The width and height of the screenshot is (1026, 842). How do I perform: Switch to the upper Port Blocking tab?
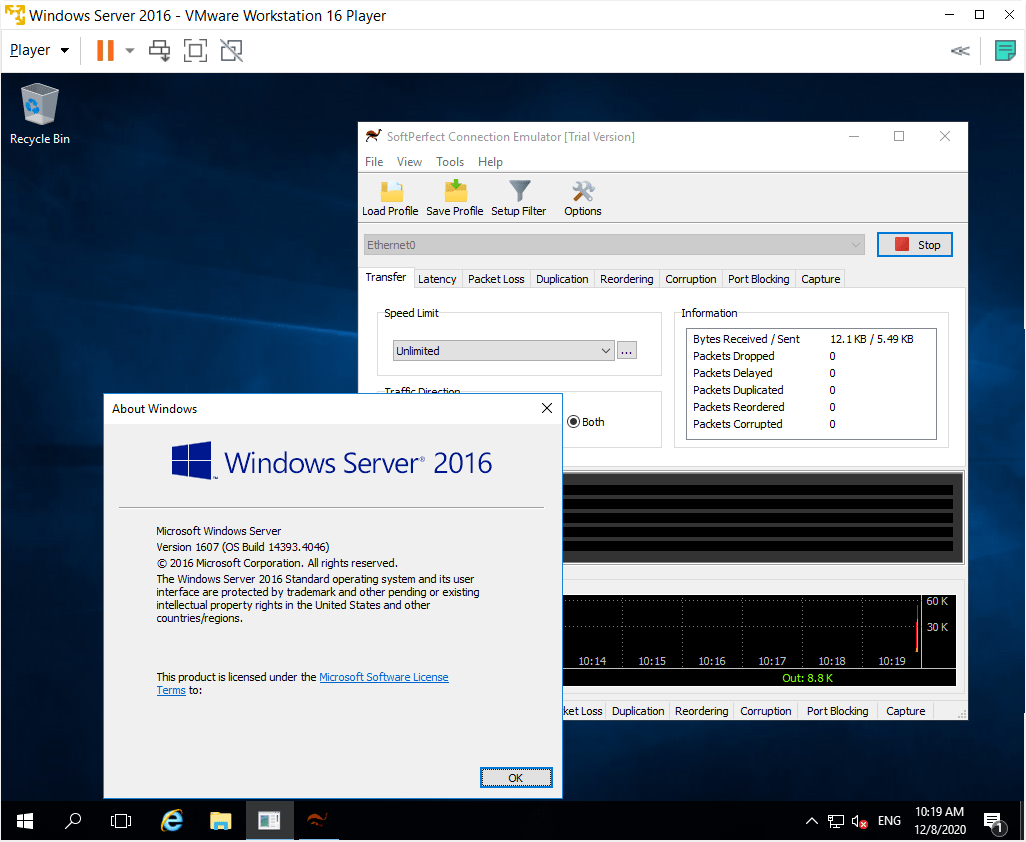tap(759, 279)
